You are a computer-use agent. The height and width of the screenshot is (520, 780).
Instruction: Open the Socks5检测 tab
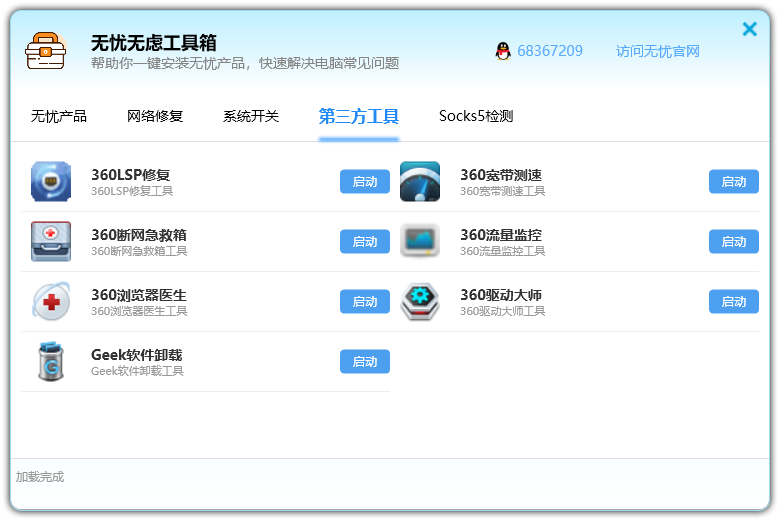point(476,116)
